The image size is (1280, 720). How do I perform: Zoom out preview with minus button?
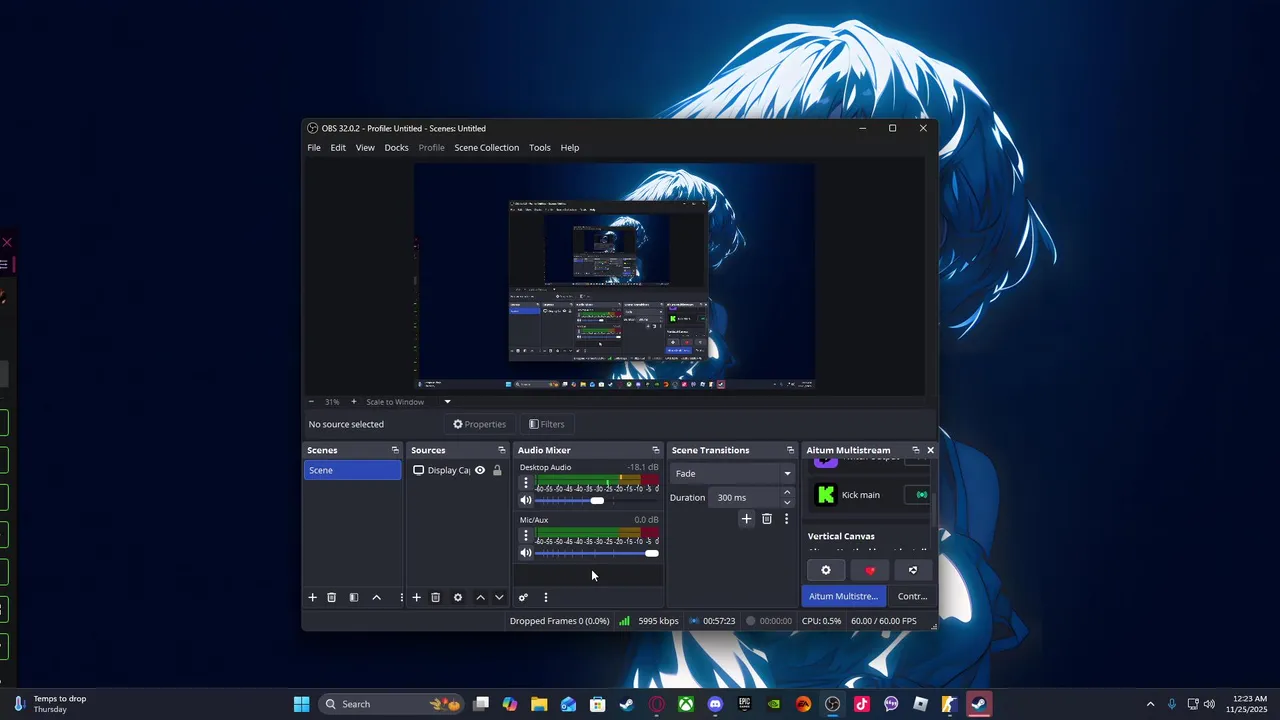coord(311,402)
